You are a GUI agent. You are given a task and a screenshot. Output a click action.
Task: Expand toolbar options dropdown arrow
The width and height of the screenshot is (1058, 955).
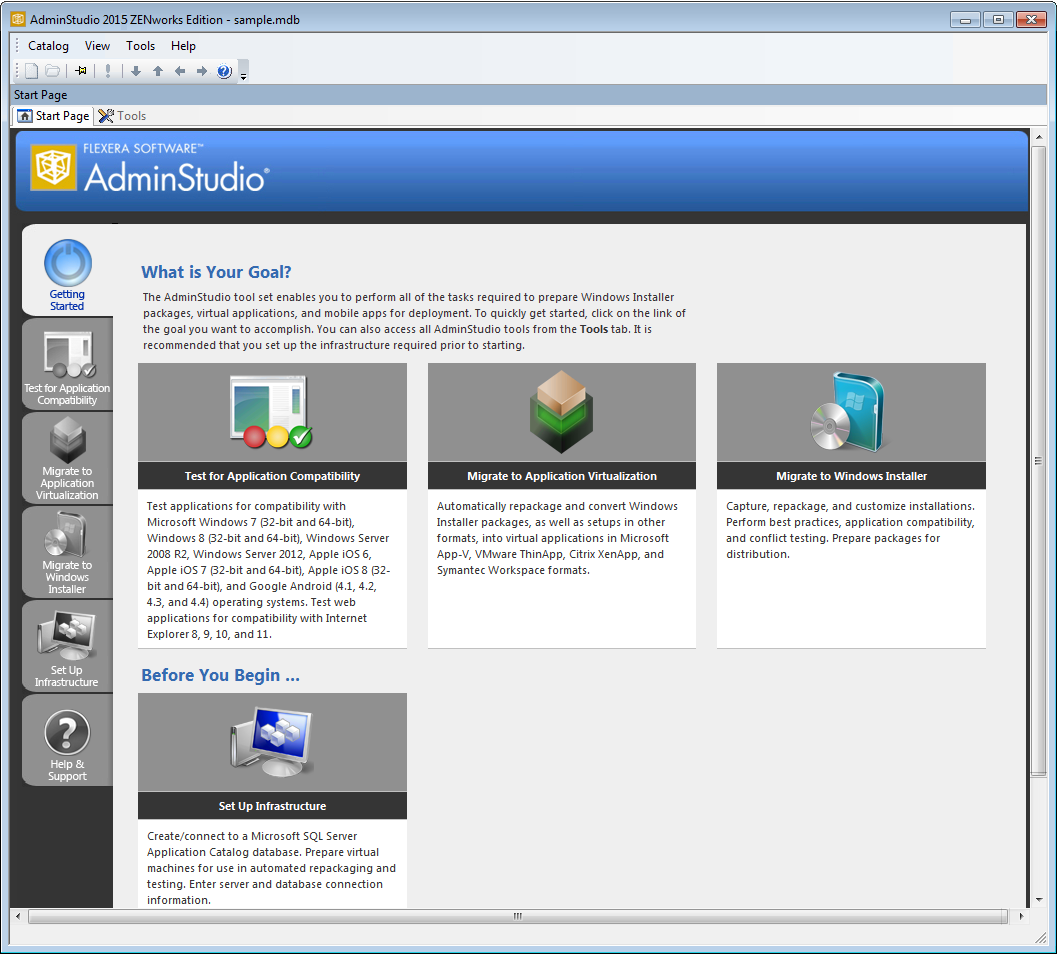point(244,73)
